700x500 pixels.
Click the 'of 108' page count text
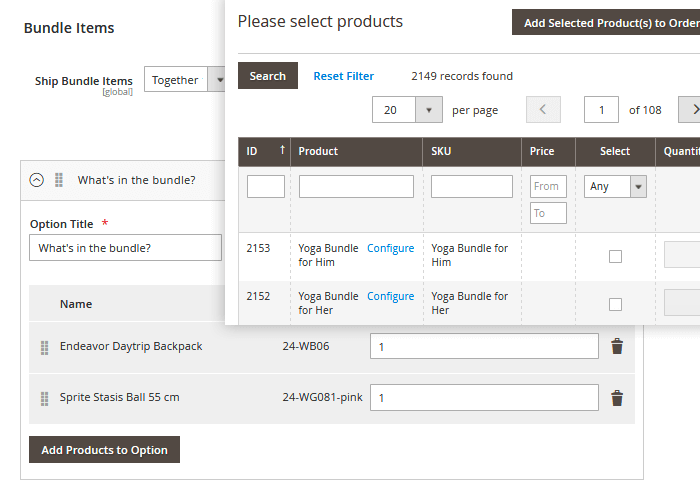(x=645, y=110)
